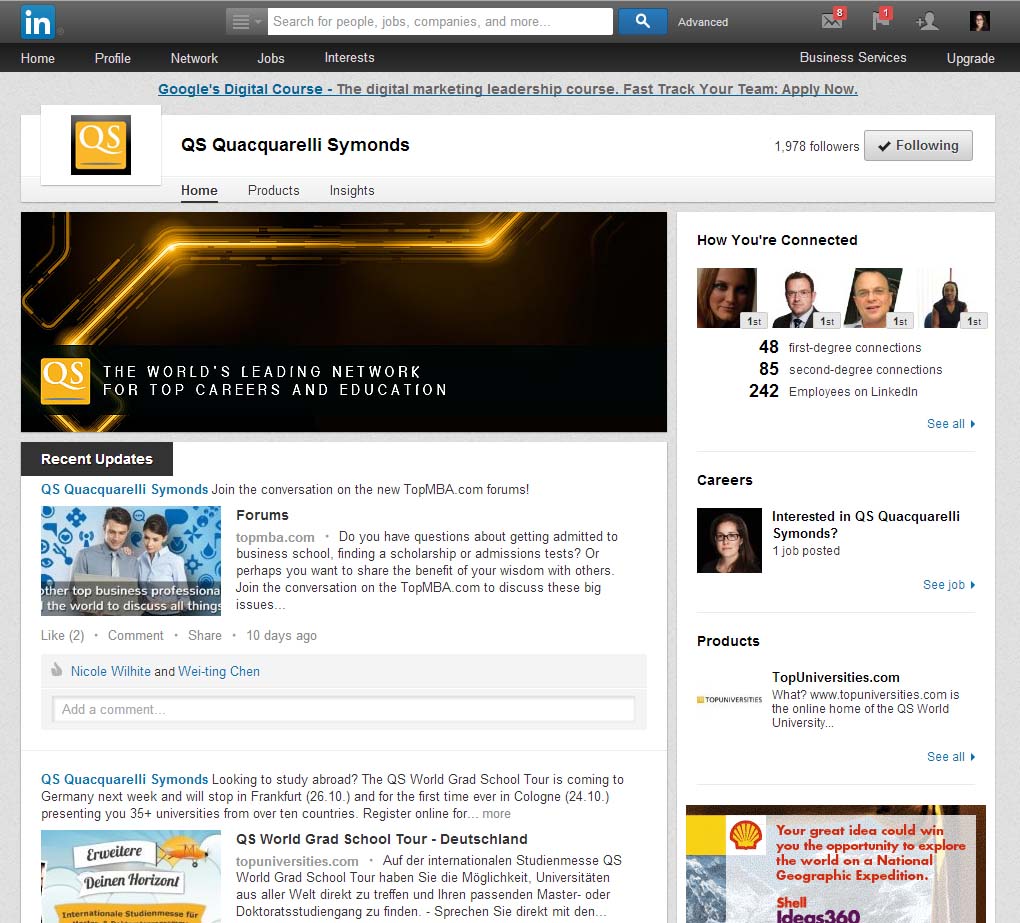This screenshot has width=1020, height=923.
Task: Share the TopMBA forums update
Action: click(204, 635)
